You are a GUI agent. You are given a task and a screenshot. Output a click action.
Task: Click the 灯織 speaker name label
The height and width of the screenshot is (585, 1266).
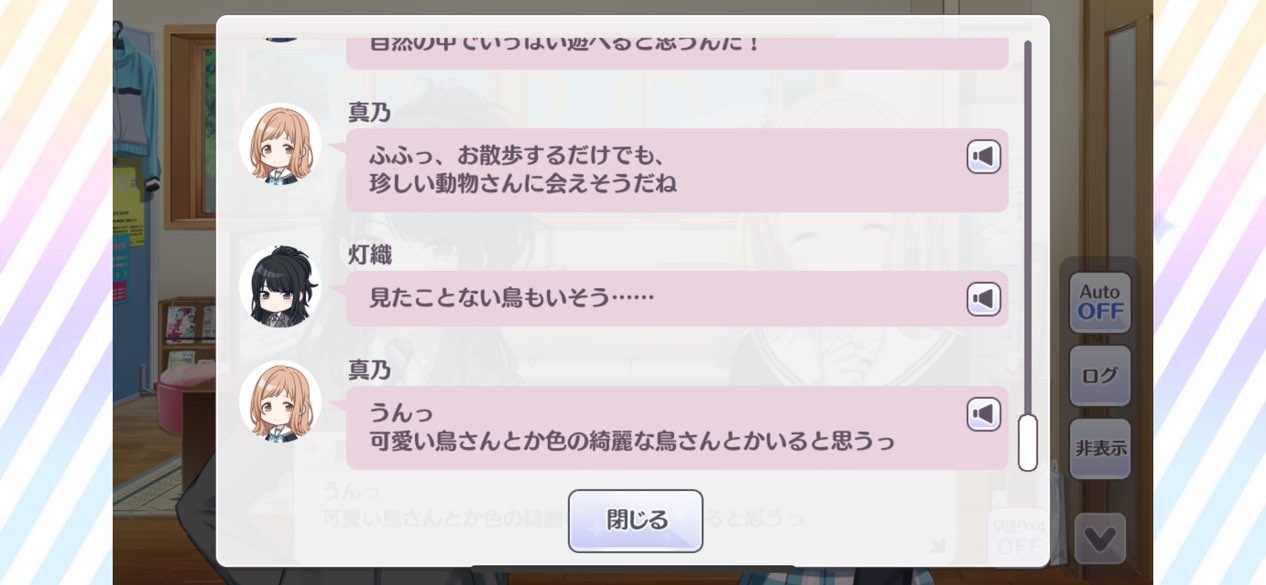point(370,256)
